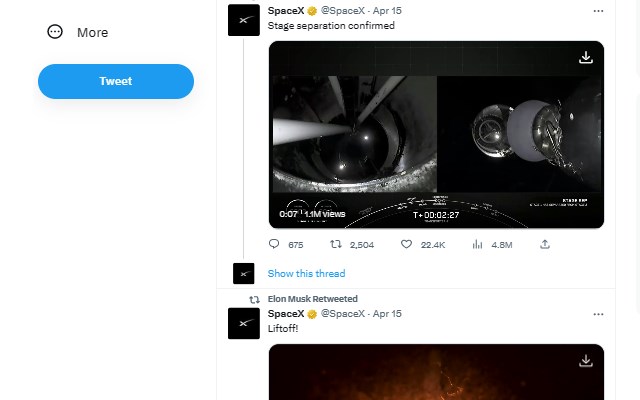This screenshot has height=400, width=640.
Task: Click the small SpaceX avatar beside thread link
Action: (x=244, y=273)
